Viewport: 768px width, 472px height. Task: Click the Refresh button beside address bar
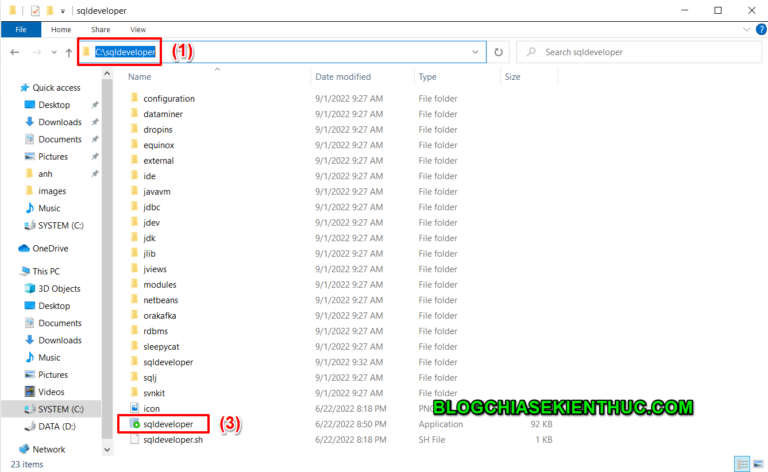[x=499, y=51]
